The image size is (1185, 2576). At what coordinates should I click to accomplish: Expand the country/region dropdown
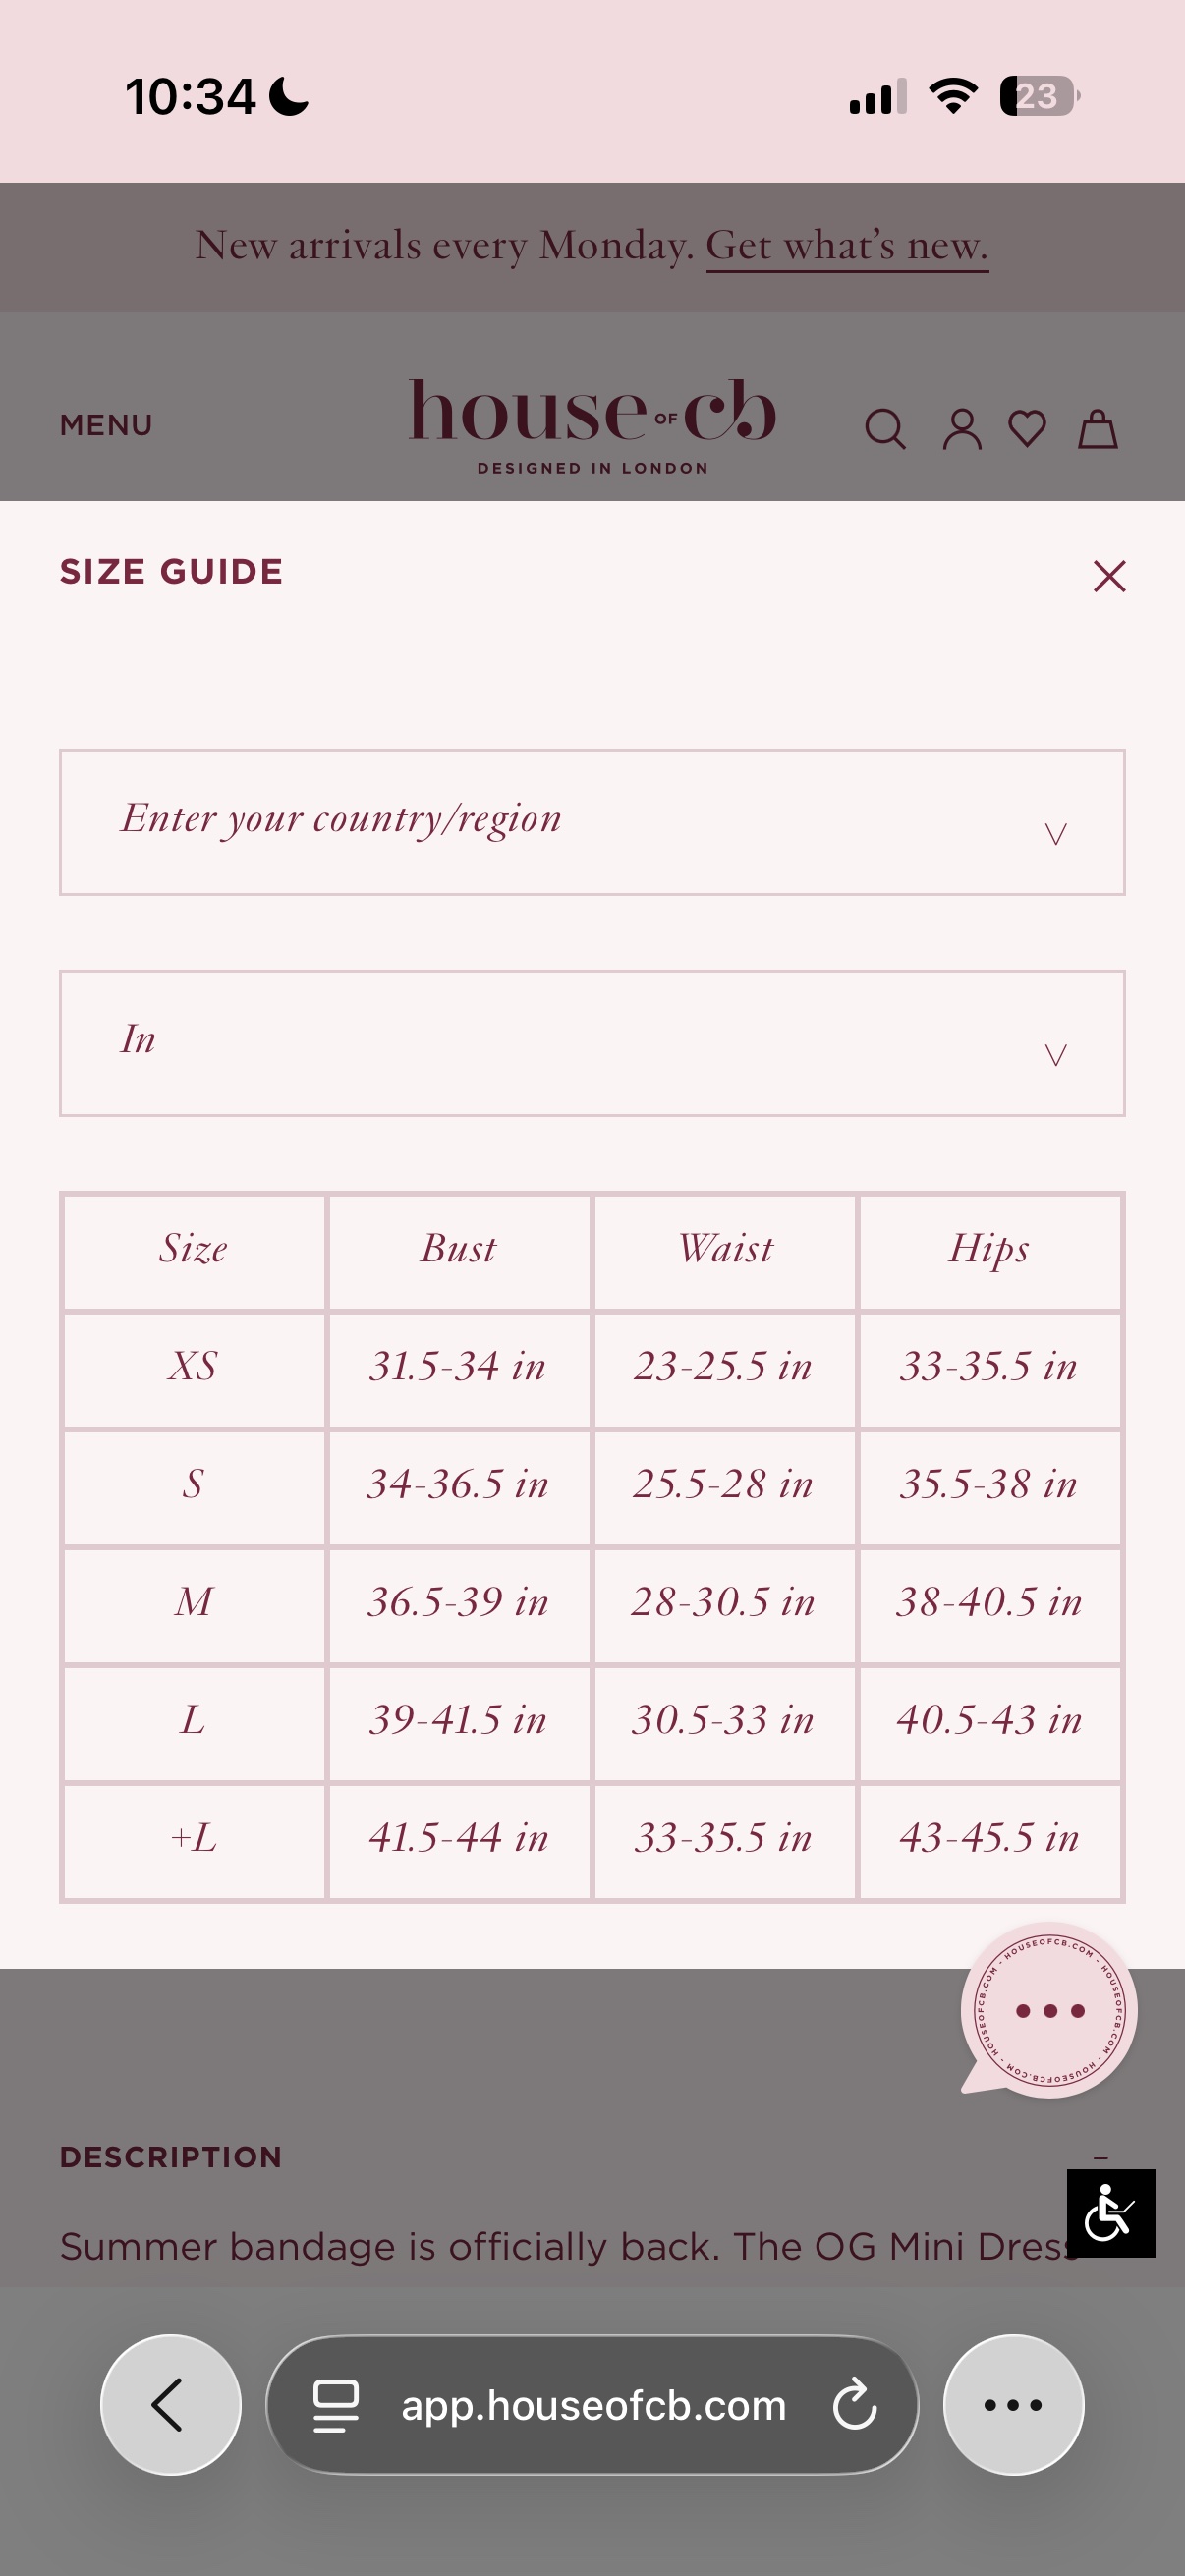click(x=592, y=822)
